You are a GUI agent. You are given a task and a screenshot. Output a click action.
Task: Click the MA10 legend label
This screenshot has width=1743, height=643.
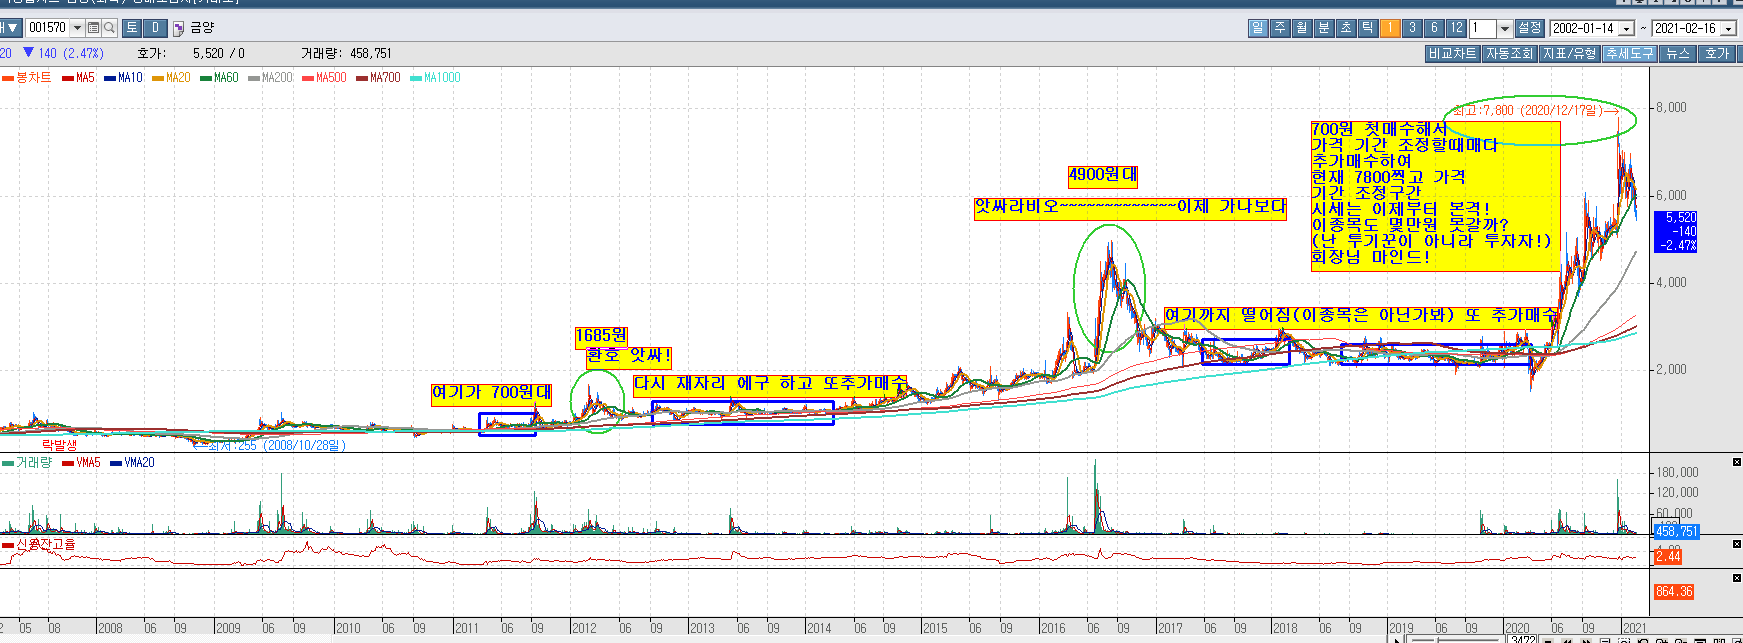pyautogui.click(x=130, y=77)
